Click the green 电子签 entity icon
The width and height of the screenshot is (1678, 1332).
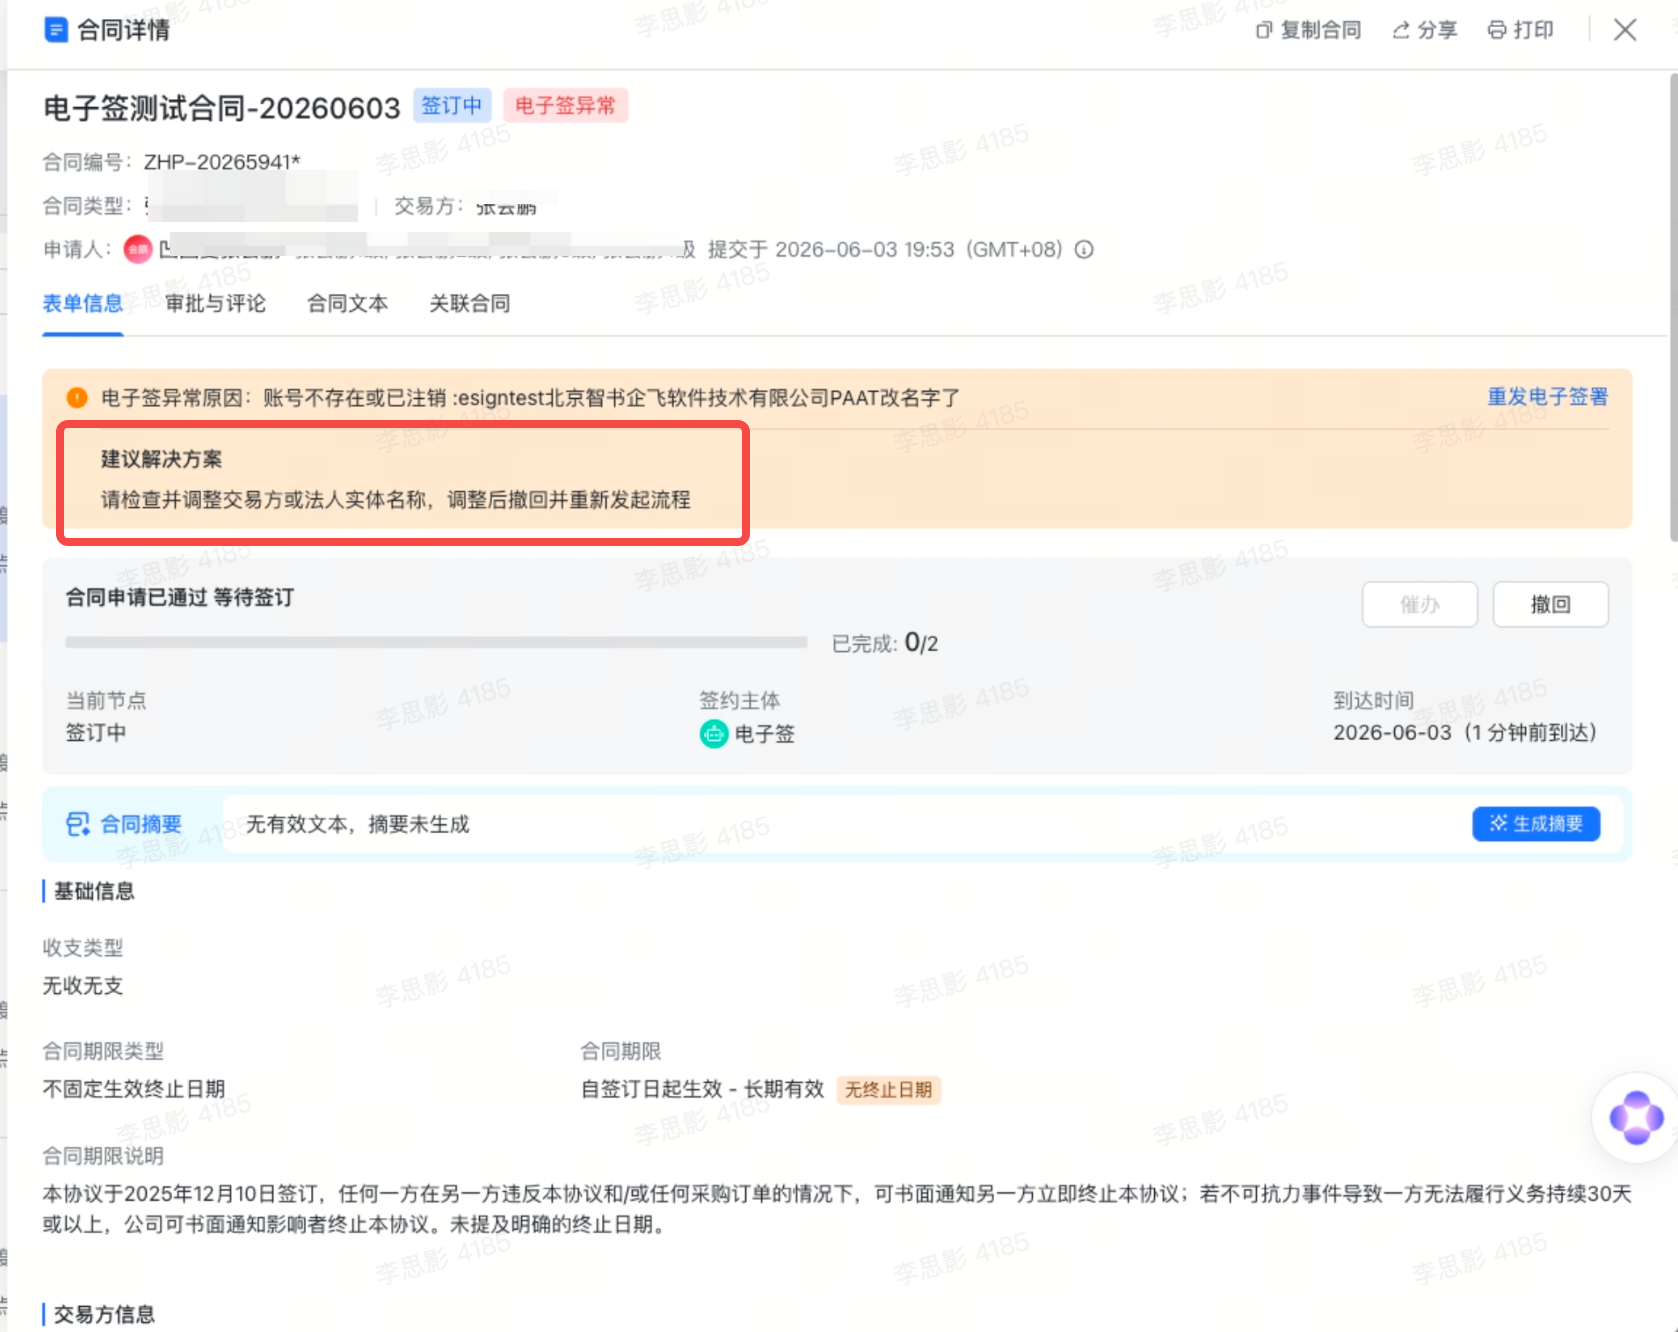coord(714,734)
